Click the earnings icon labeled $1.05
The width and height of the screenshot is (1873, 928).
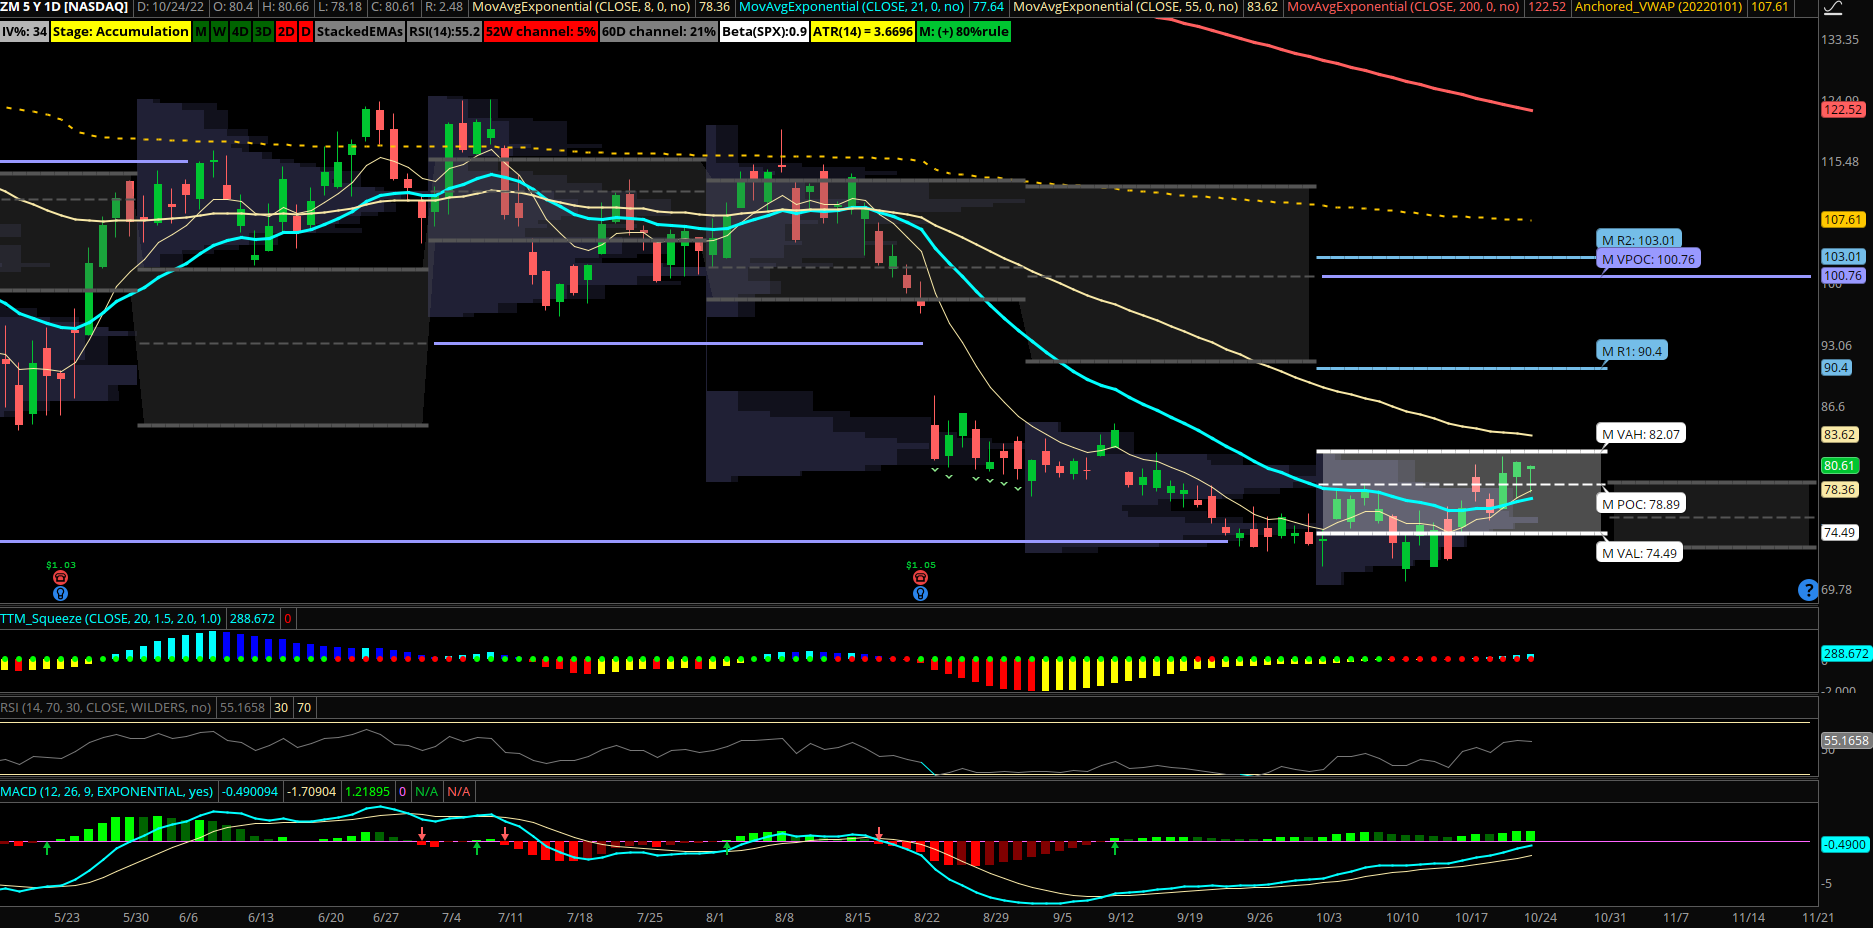[x=920, y=578]
